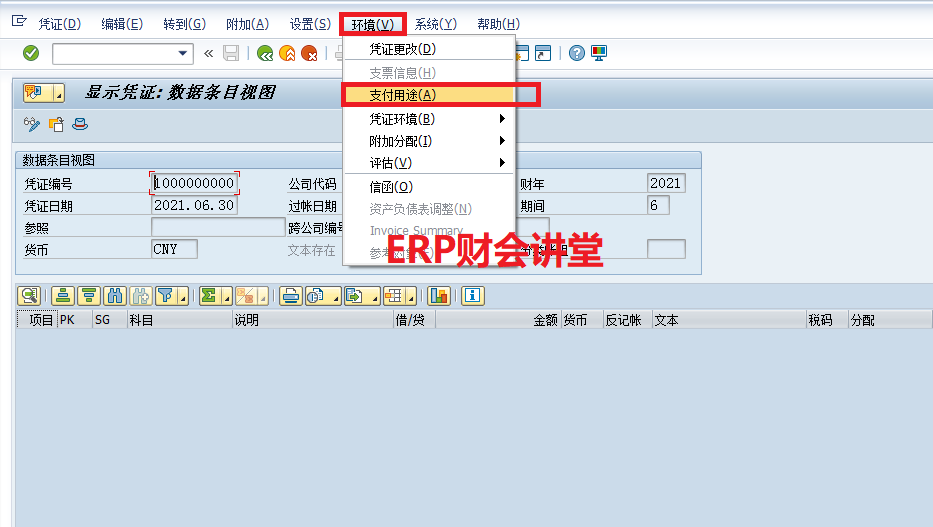This screenshot has width=933, height=527.
Task: Click the blue Information icon
Action: click(x=472, y=295)
